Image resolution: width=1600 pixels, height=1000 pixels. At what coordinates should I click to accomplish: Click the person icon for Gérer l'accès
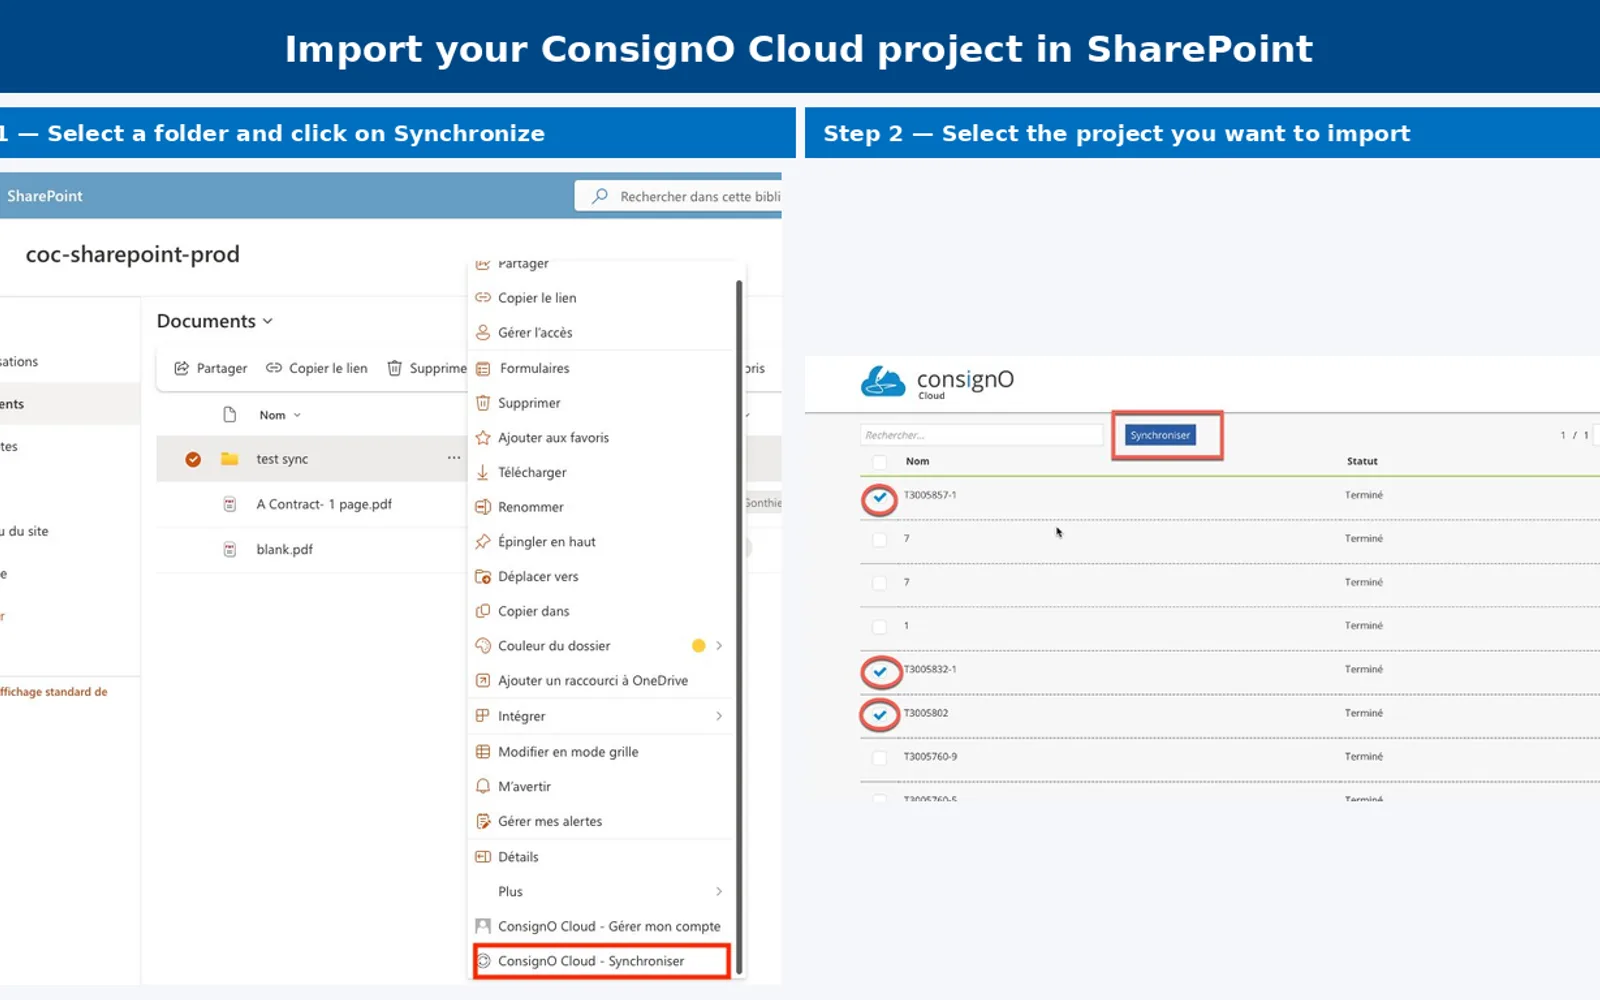click(x=483, y=332)
